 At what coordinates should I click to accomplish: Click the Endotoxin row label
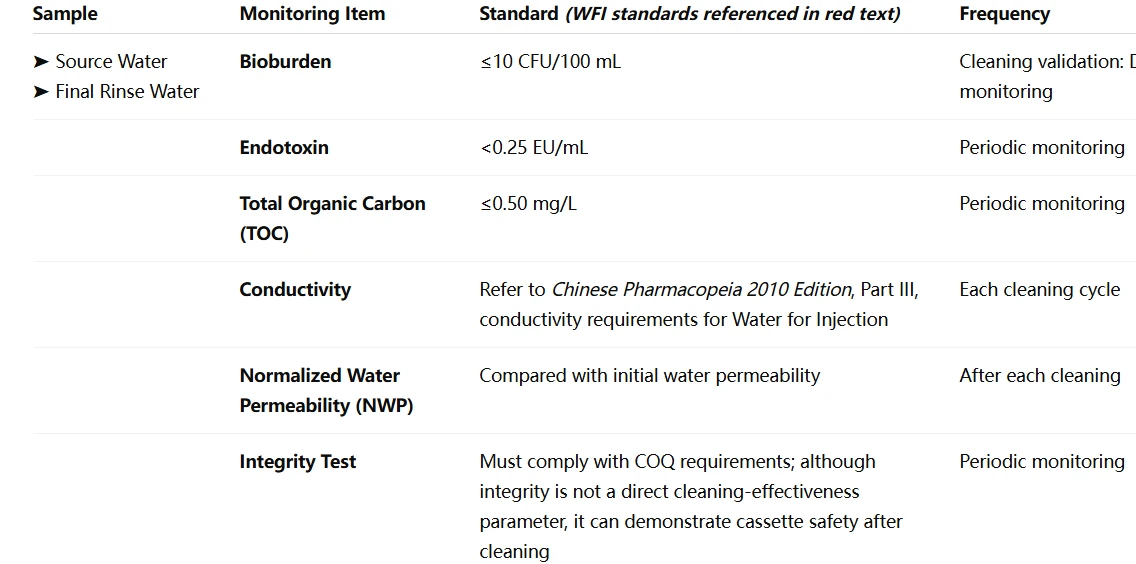click(x=284, y=148)
